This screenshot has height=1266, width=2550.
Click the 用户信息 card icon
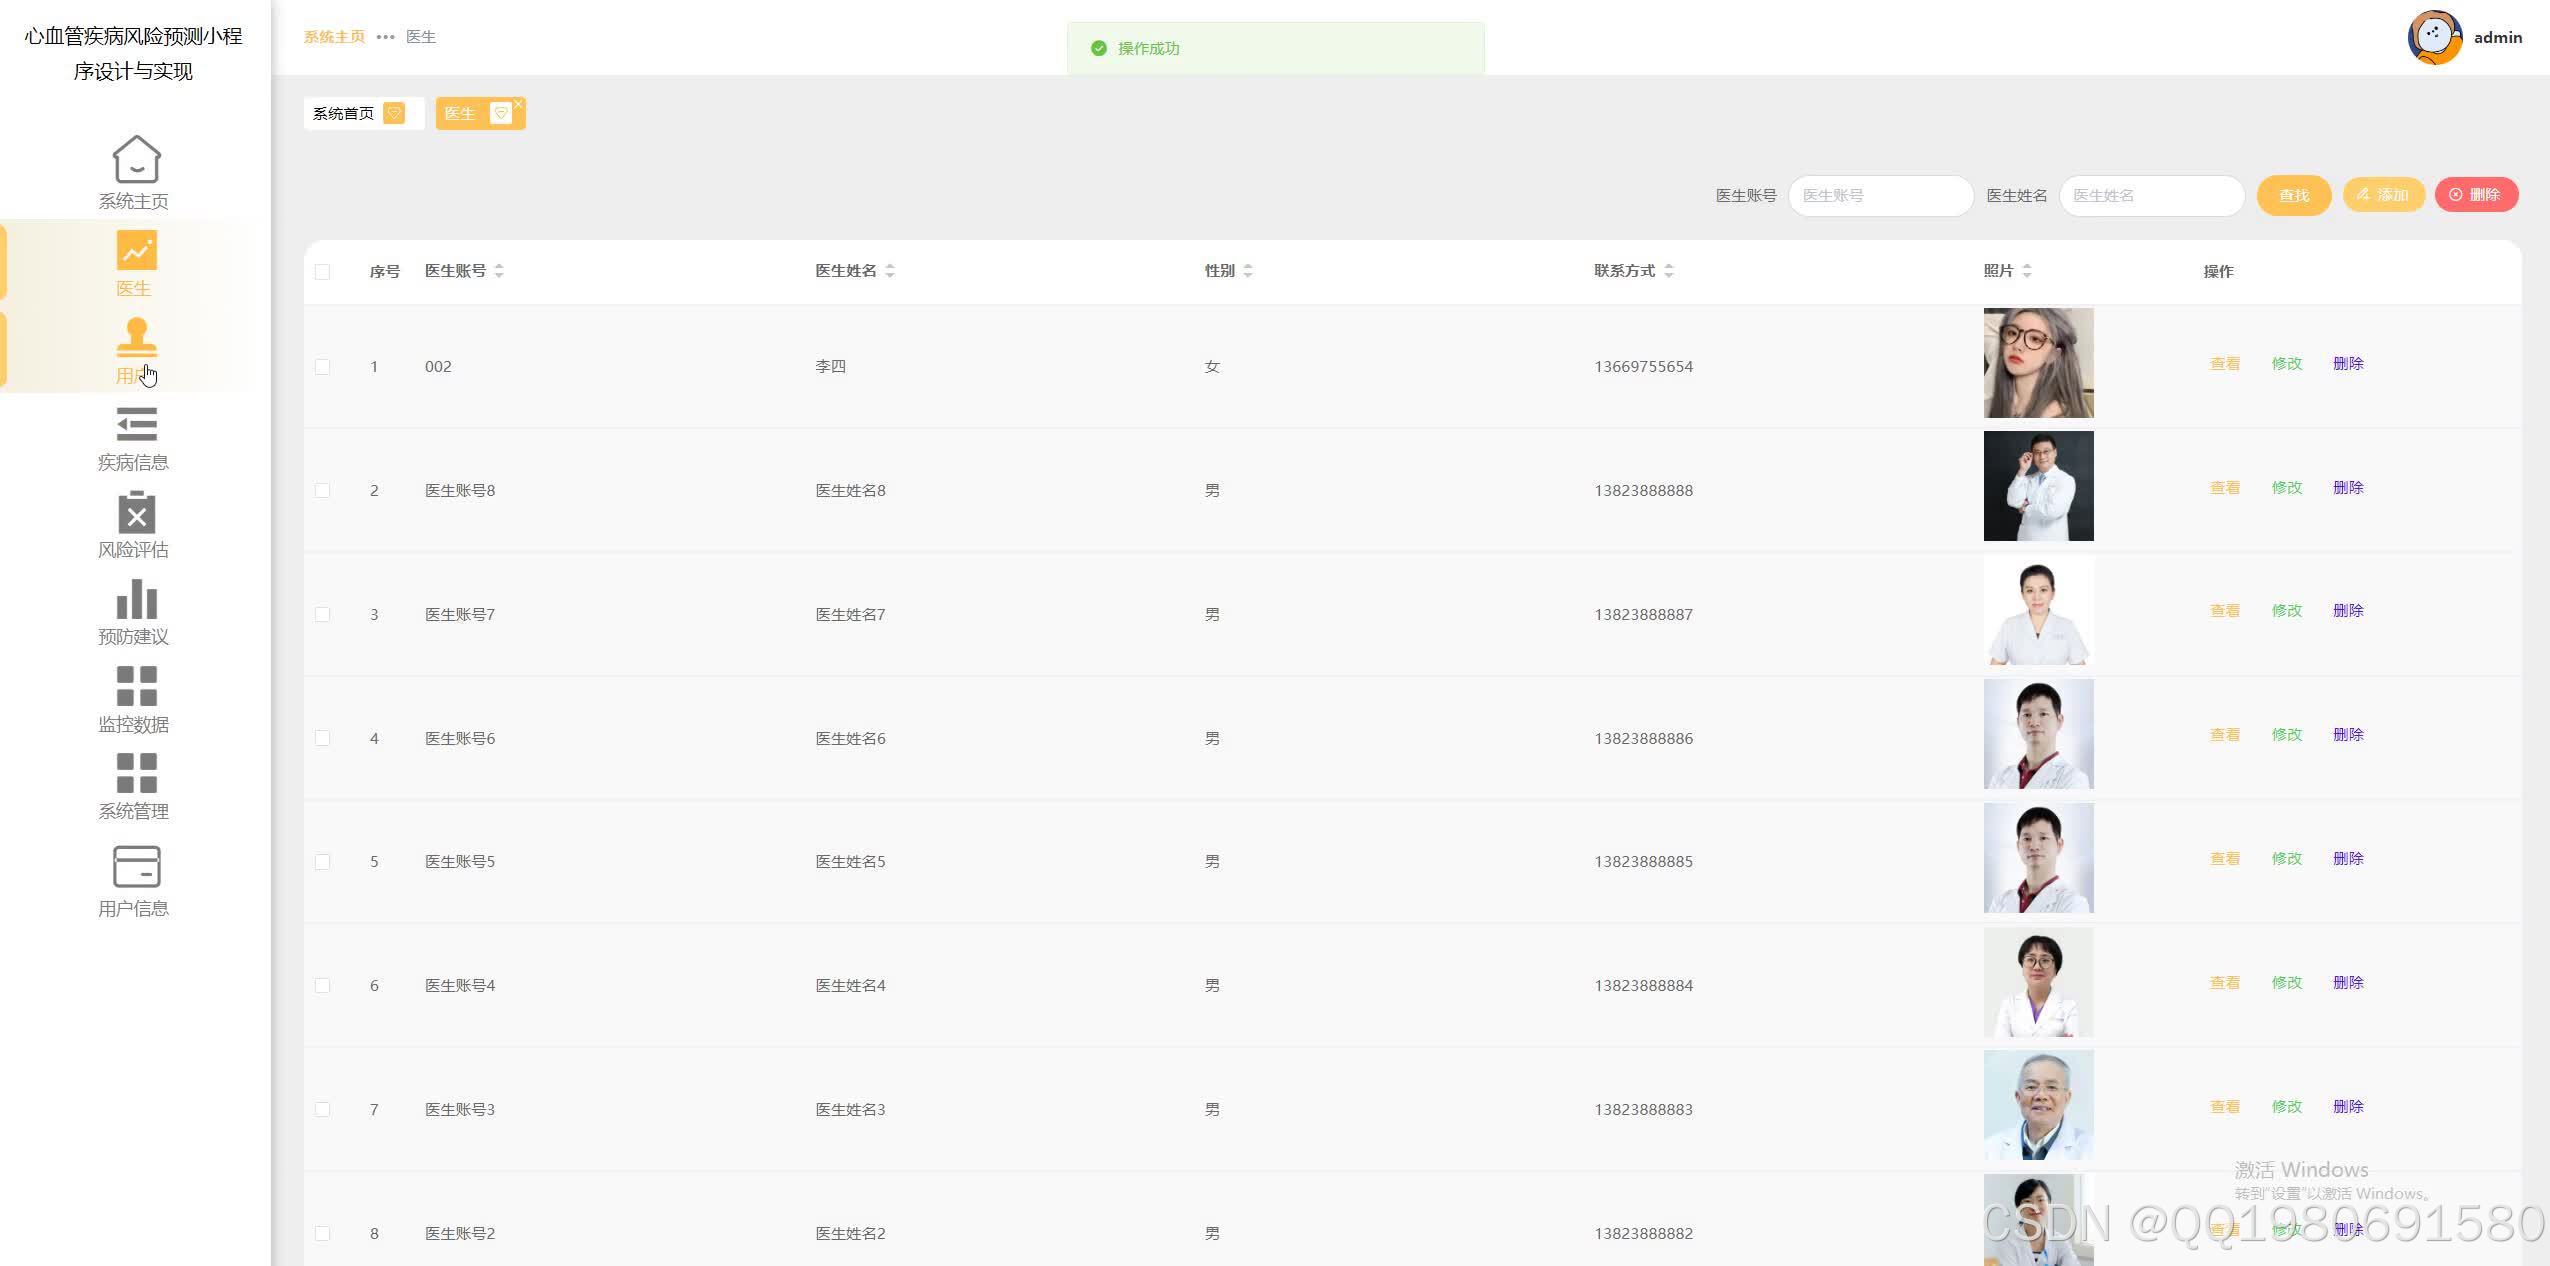136,867
